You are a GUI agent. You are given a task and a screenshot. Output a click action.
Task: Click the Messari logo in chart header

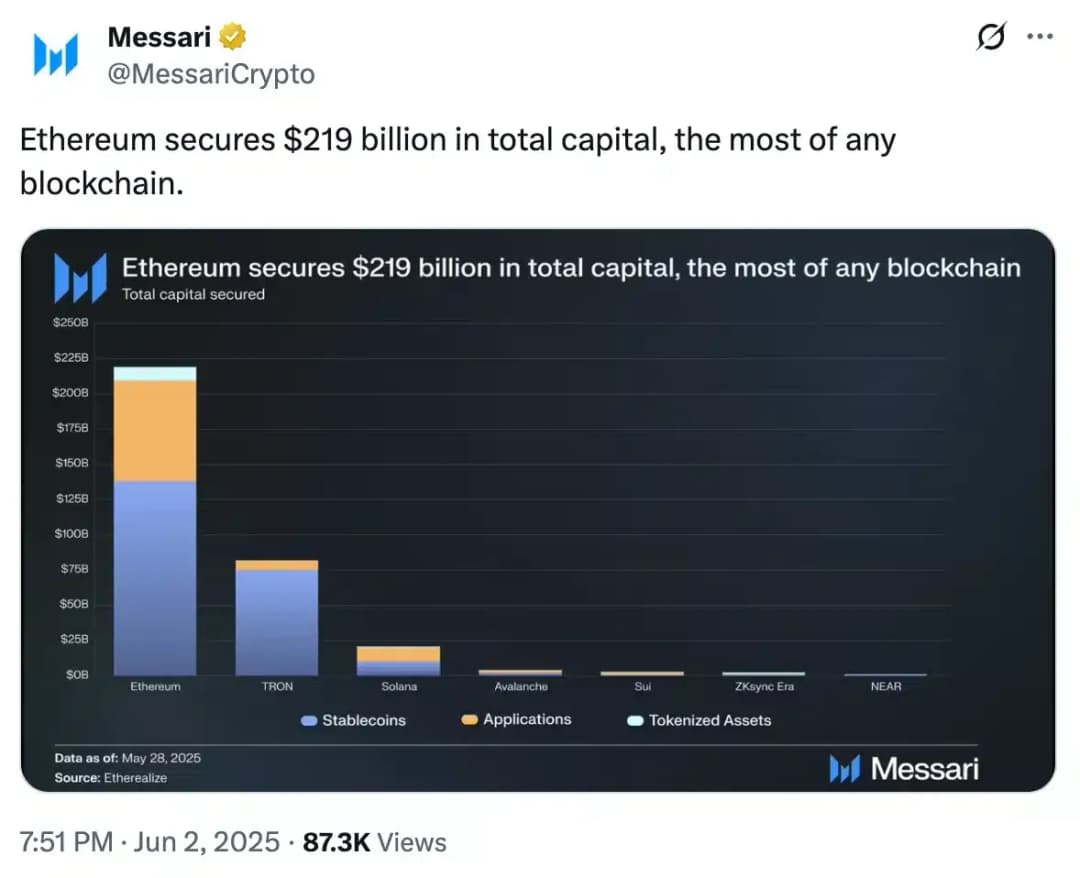click(x=80, y=278)
